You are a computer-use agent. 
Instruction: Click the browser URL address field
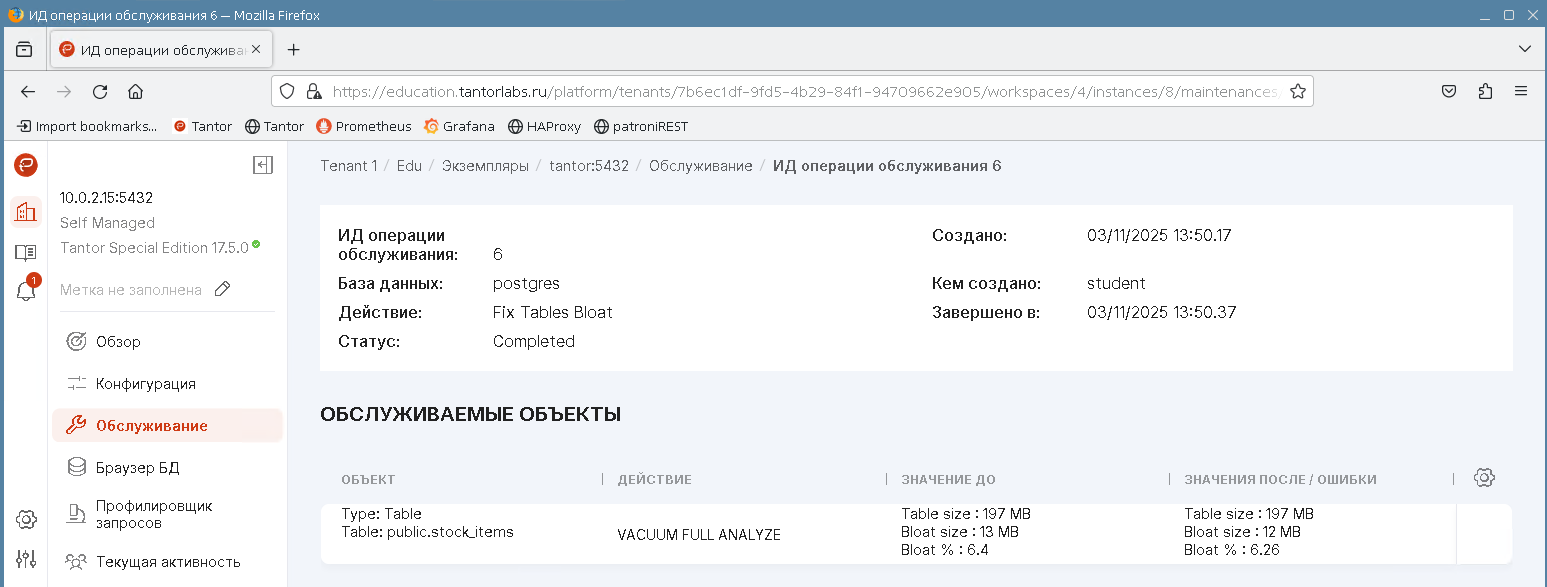(800, 91)
